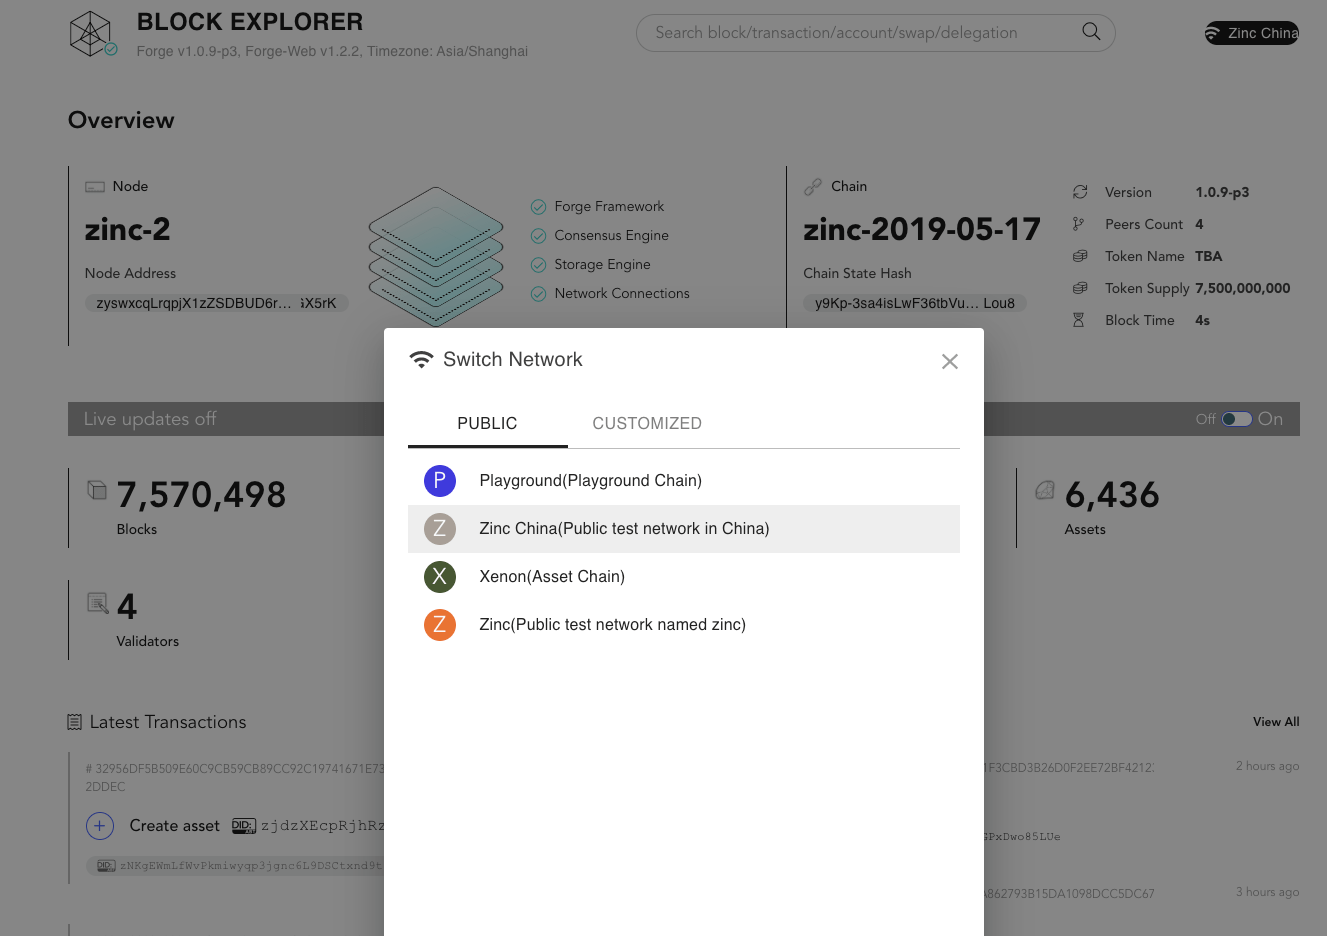Open the Zinc China network switcher

tap(1251, 33)
